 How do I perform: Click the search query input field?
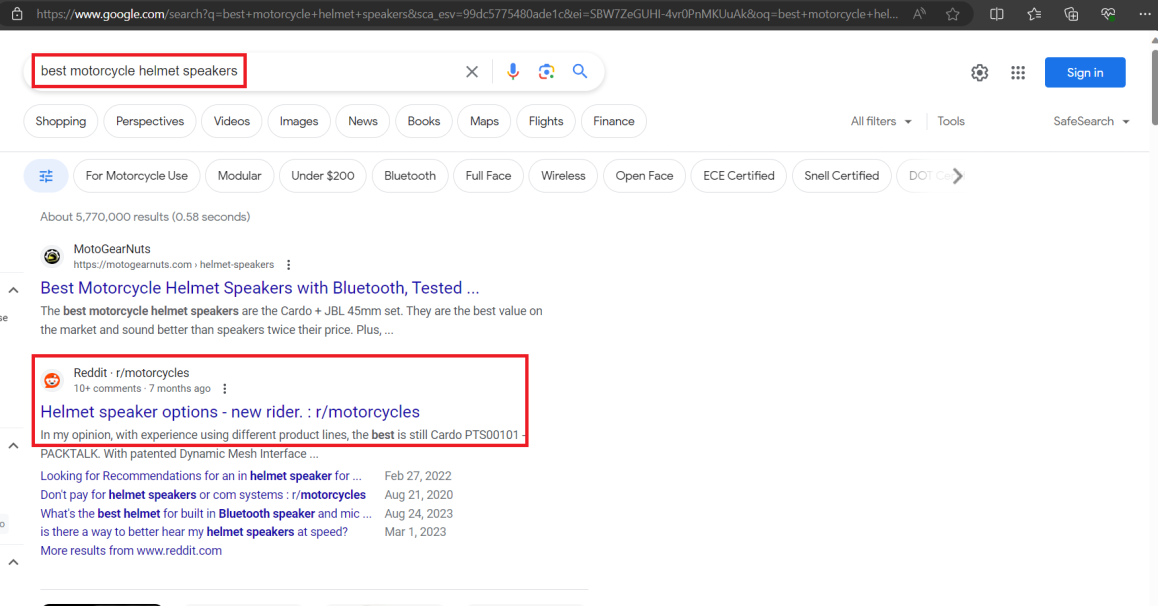point(244,72)
